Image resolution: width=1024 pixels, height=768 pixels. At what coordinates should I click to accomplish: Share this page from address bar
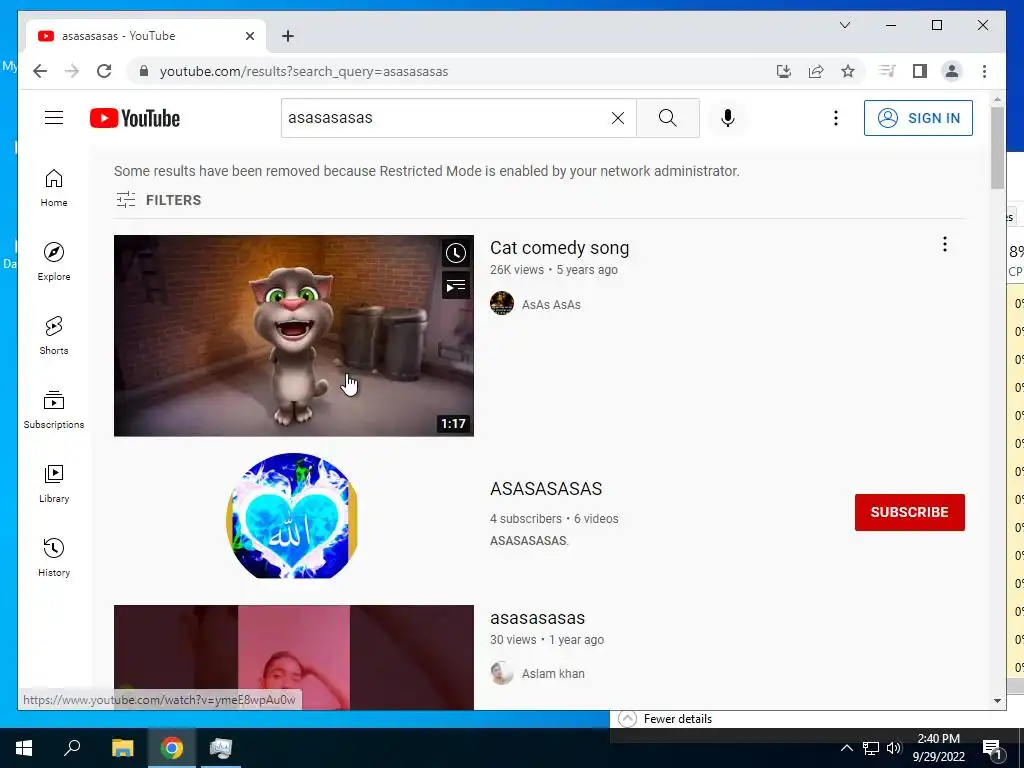[816, 71]
